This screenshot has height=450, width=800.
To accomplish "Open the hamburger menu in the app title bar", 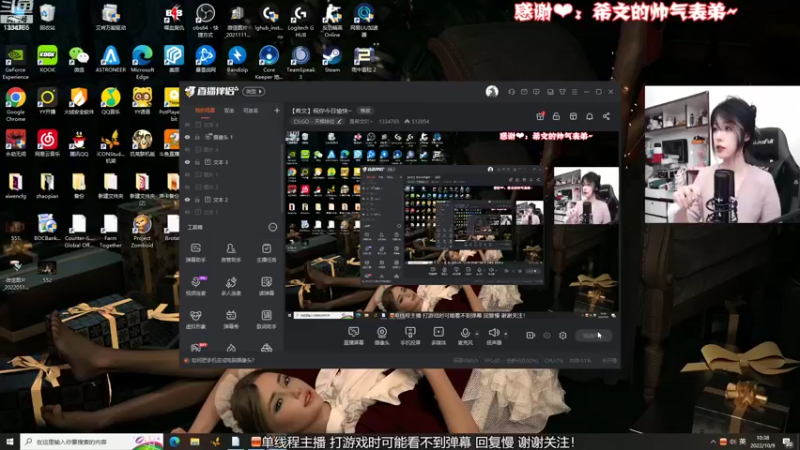I will [x=574, y=92].
